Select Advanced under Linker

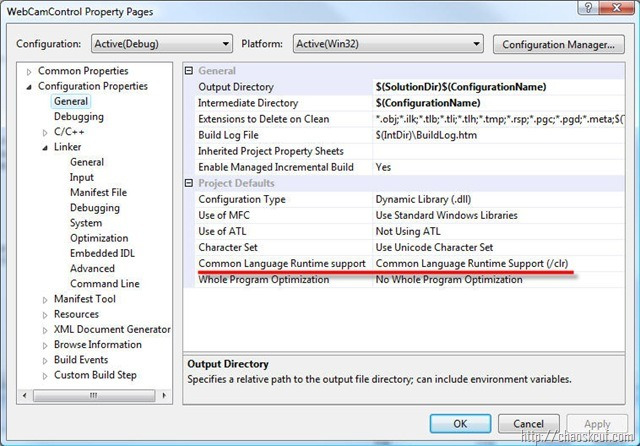point(92,268)
